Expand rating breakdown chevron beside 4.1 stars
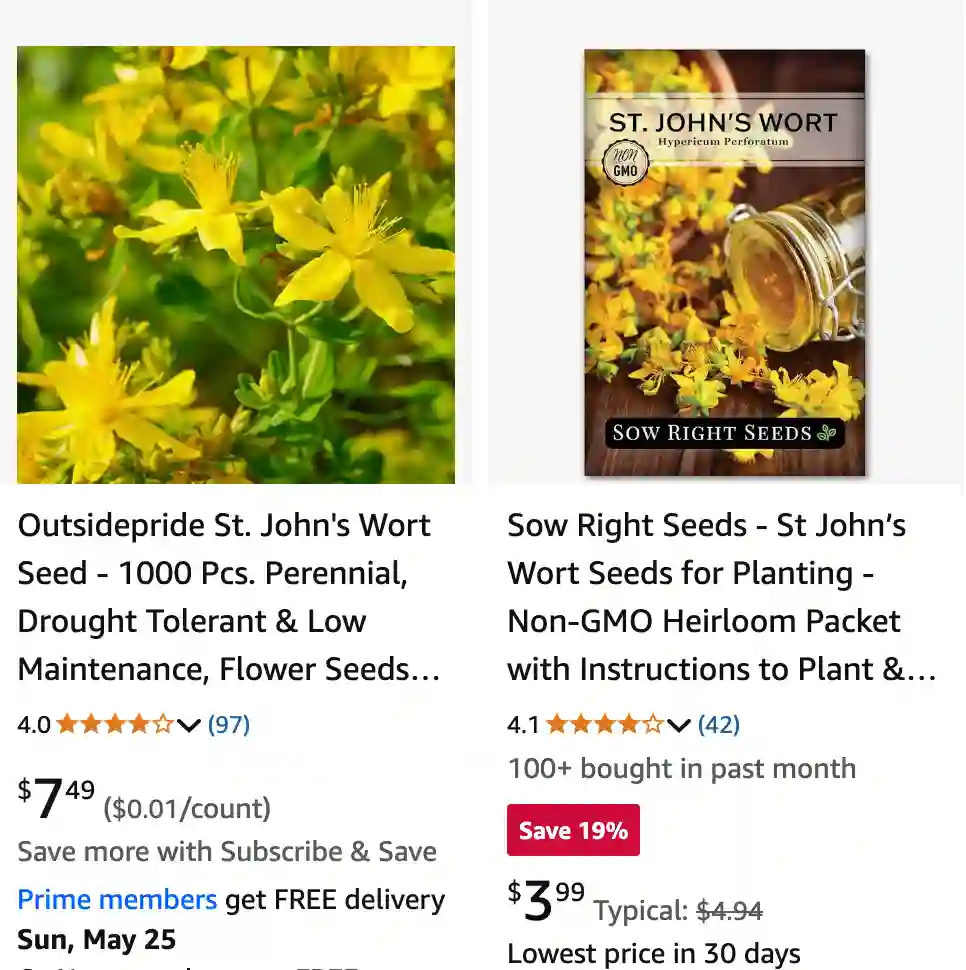This screenshot has height=970, width=966. pos(679,725)
